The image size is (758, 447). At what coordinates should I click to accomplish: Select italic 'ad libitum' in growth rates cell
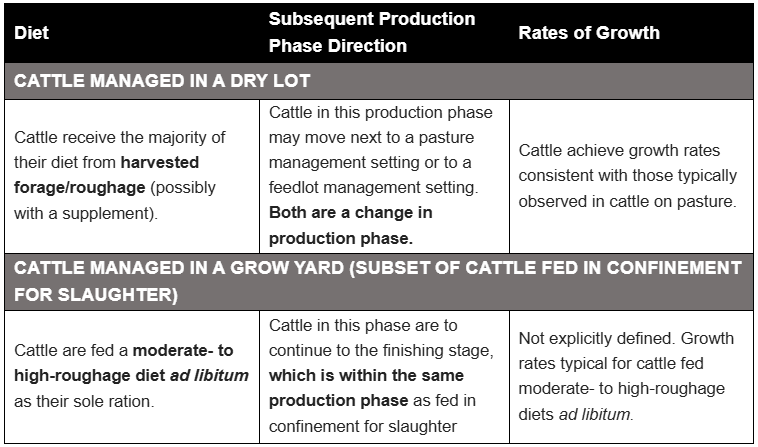(x=595, y=411)
